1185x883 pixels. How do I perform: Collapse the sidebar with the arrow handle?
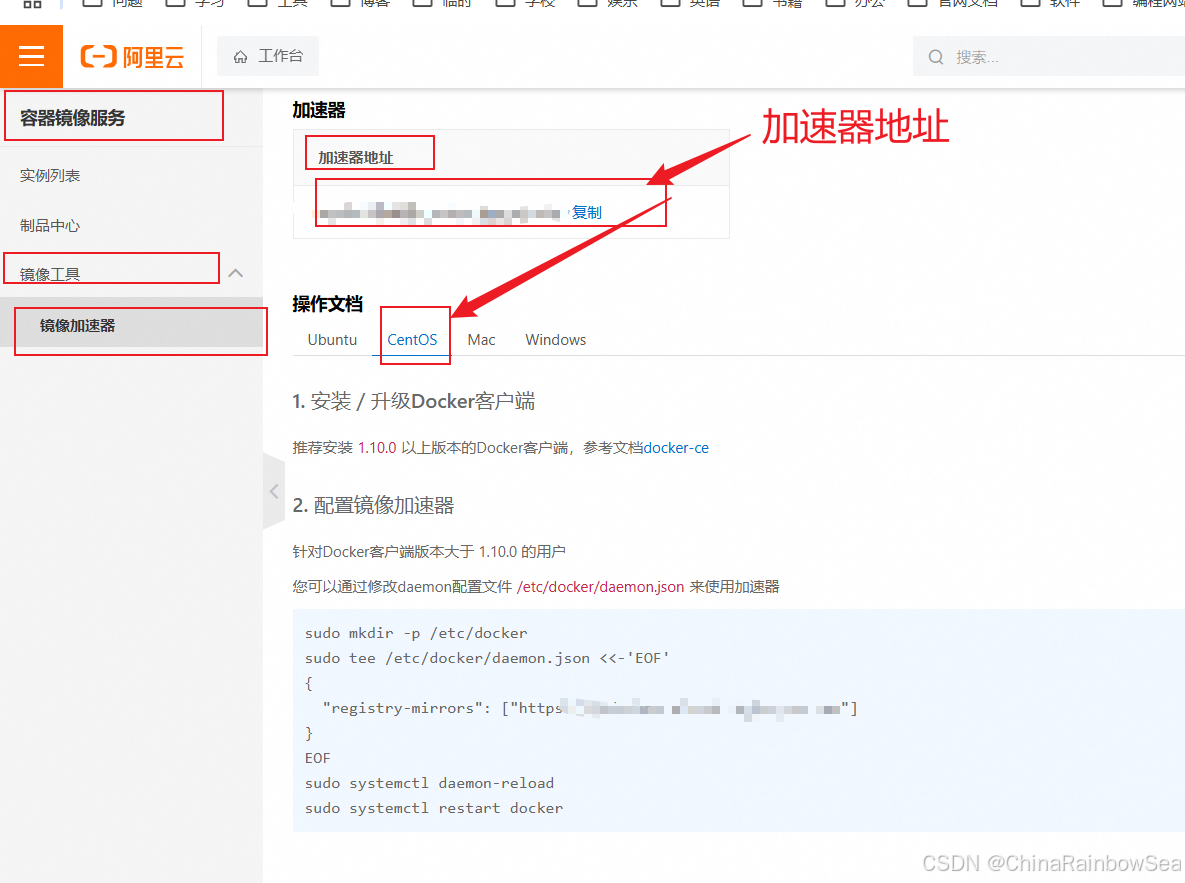coord(274,491)
